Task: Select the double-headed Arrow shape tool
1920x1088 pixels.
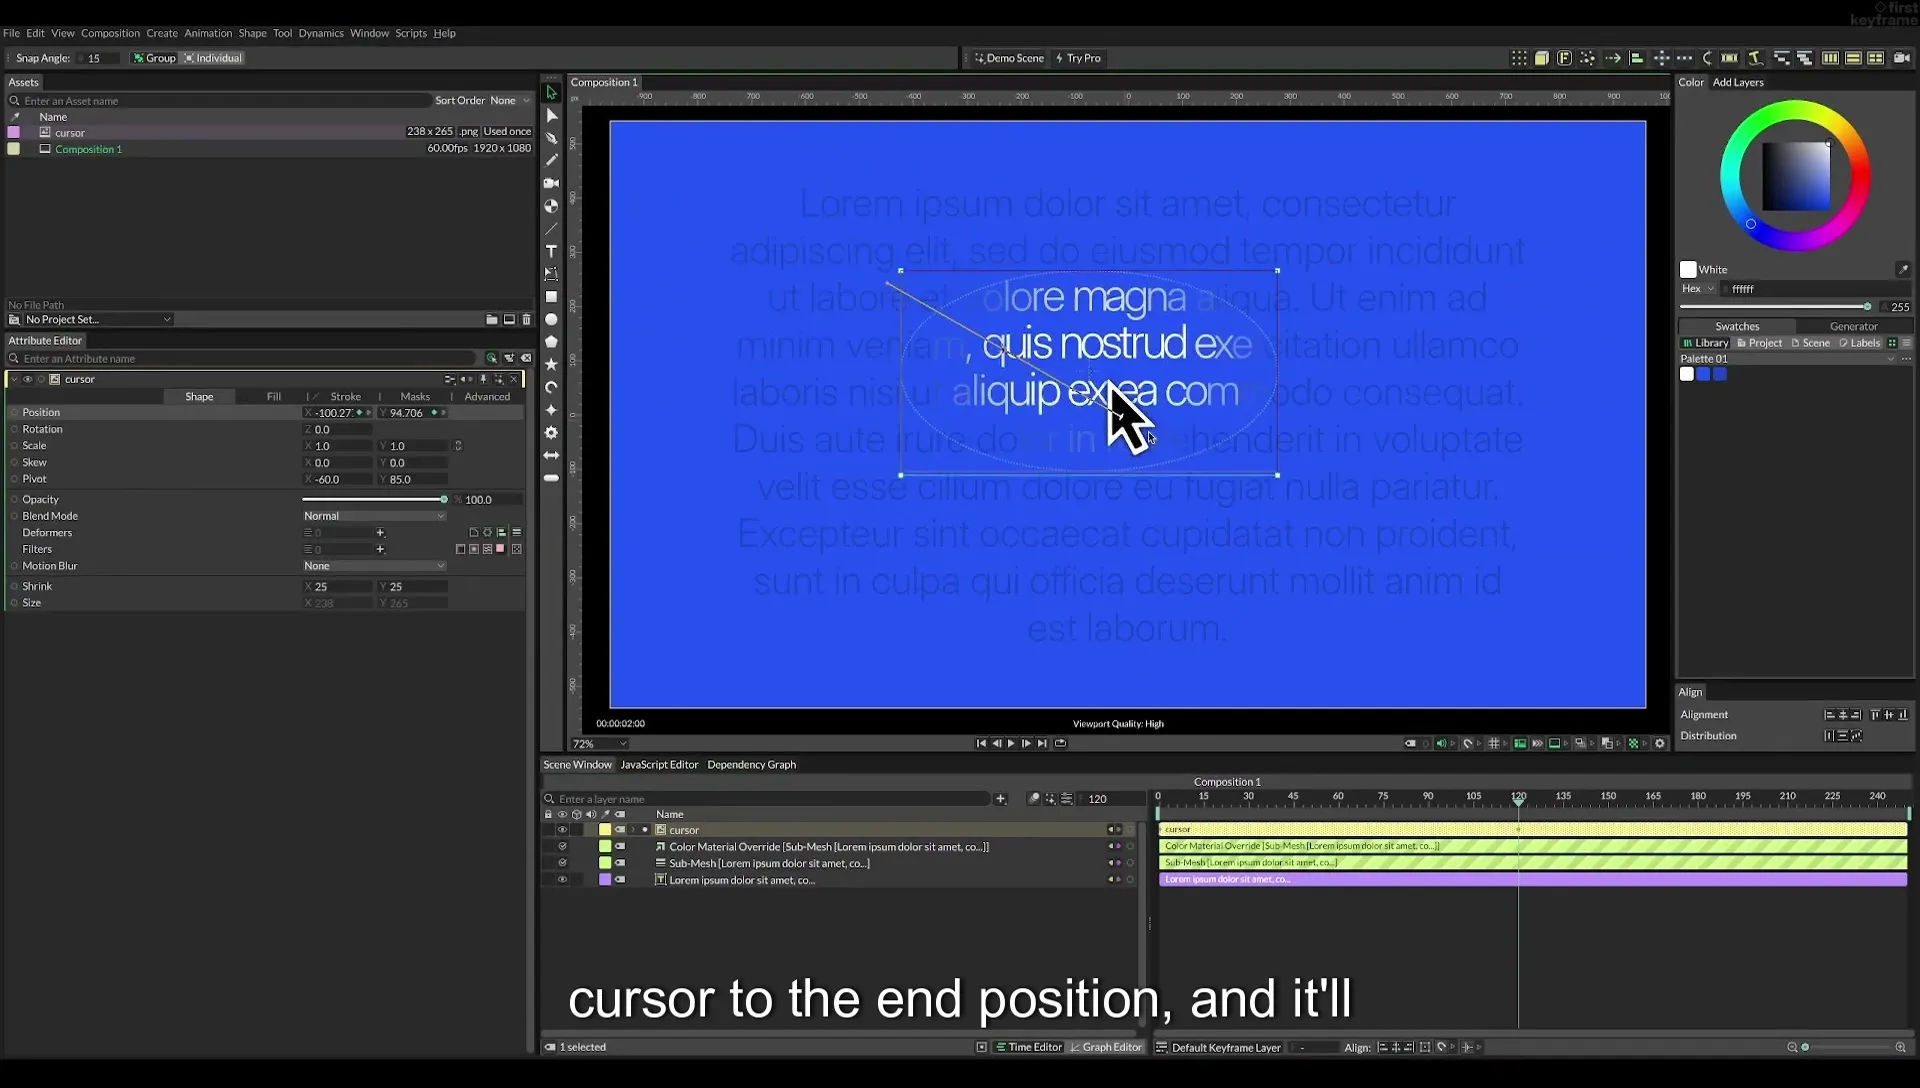Action: [551, 456]
